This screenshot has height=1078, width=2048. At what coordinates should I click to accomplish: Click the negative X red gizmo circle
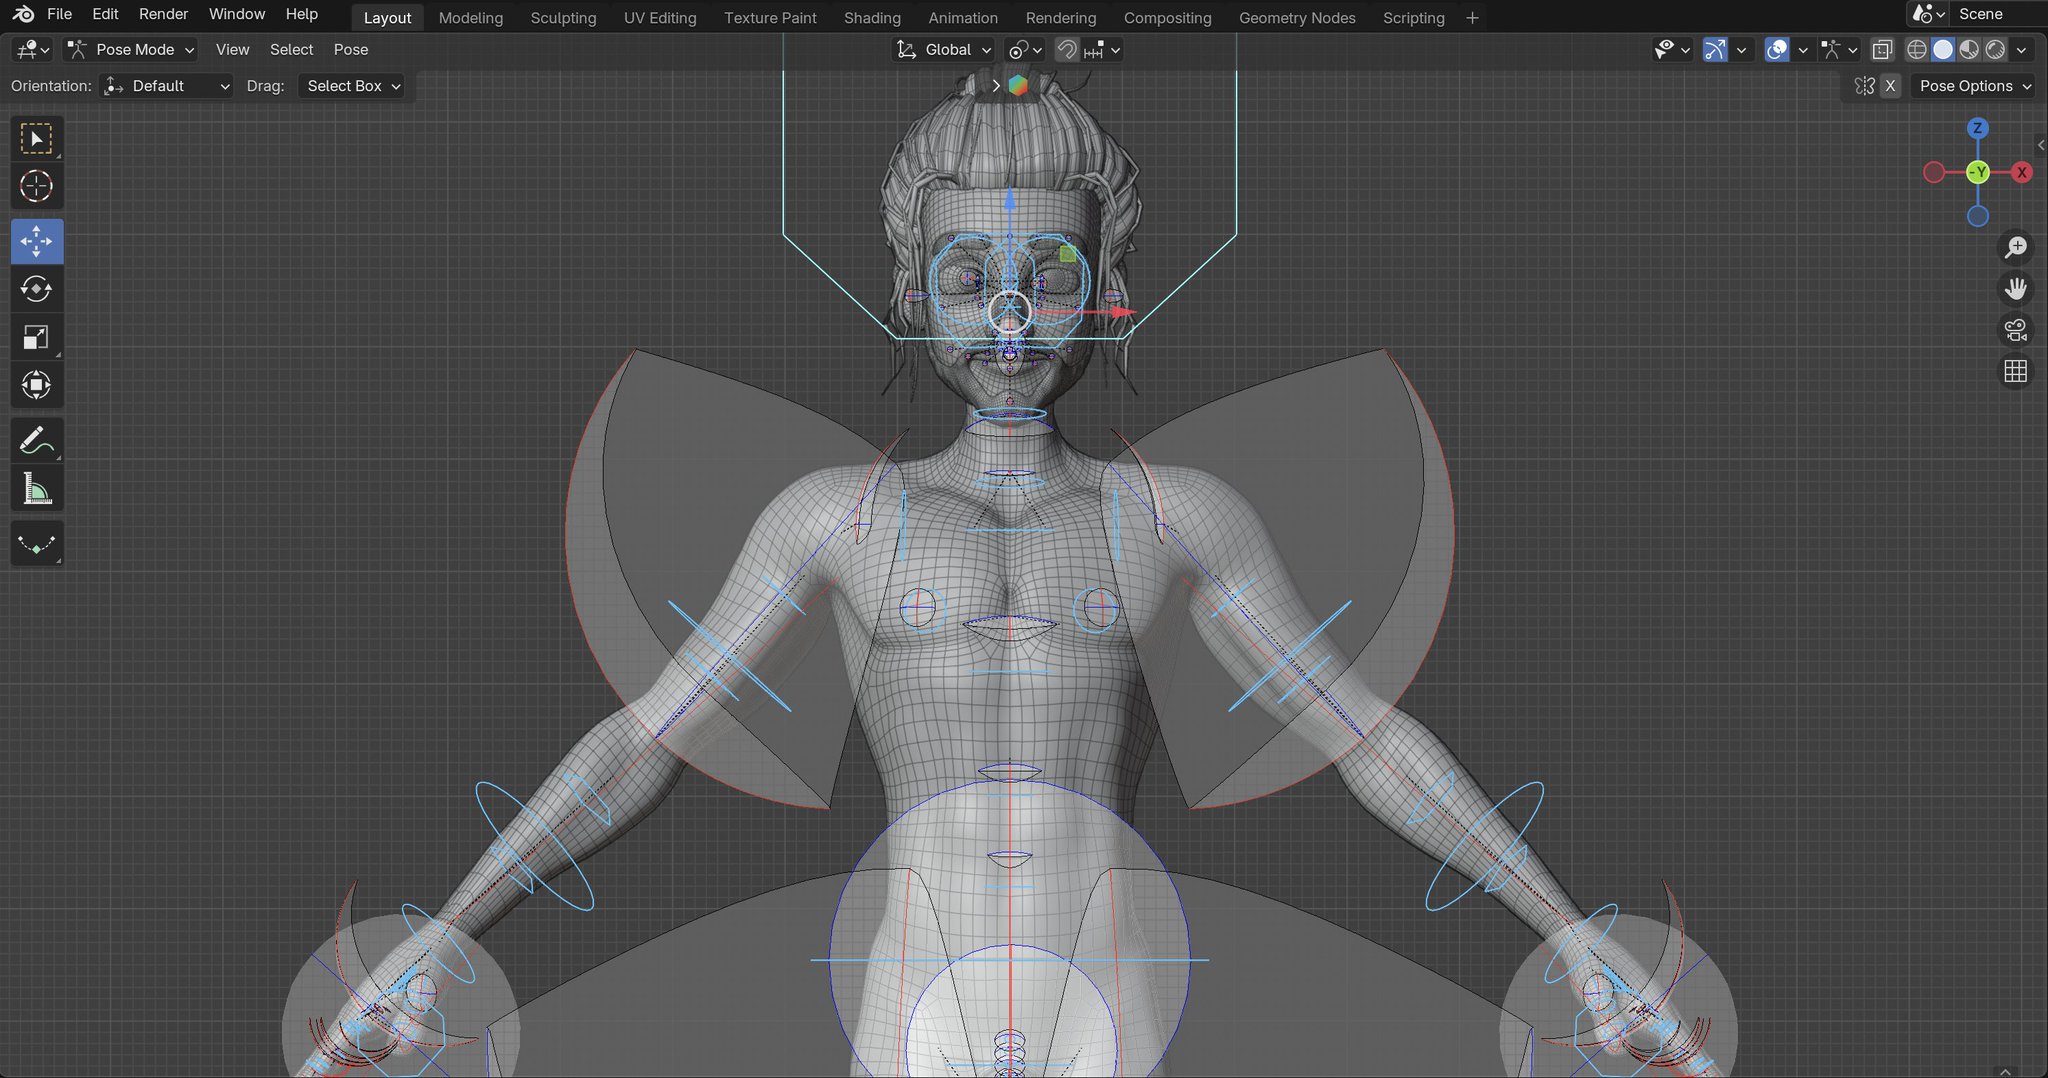1934,172
